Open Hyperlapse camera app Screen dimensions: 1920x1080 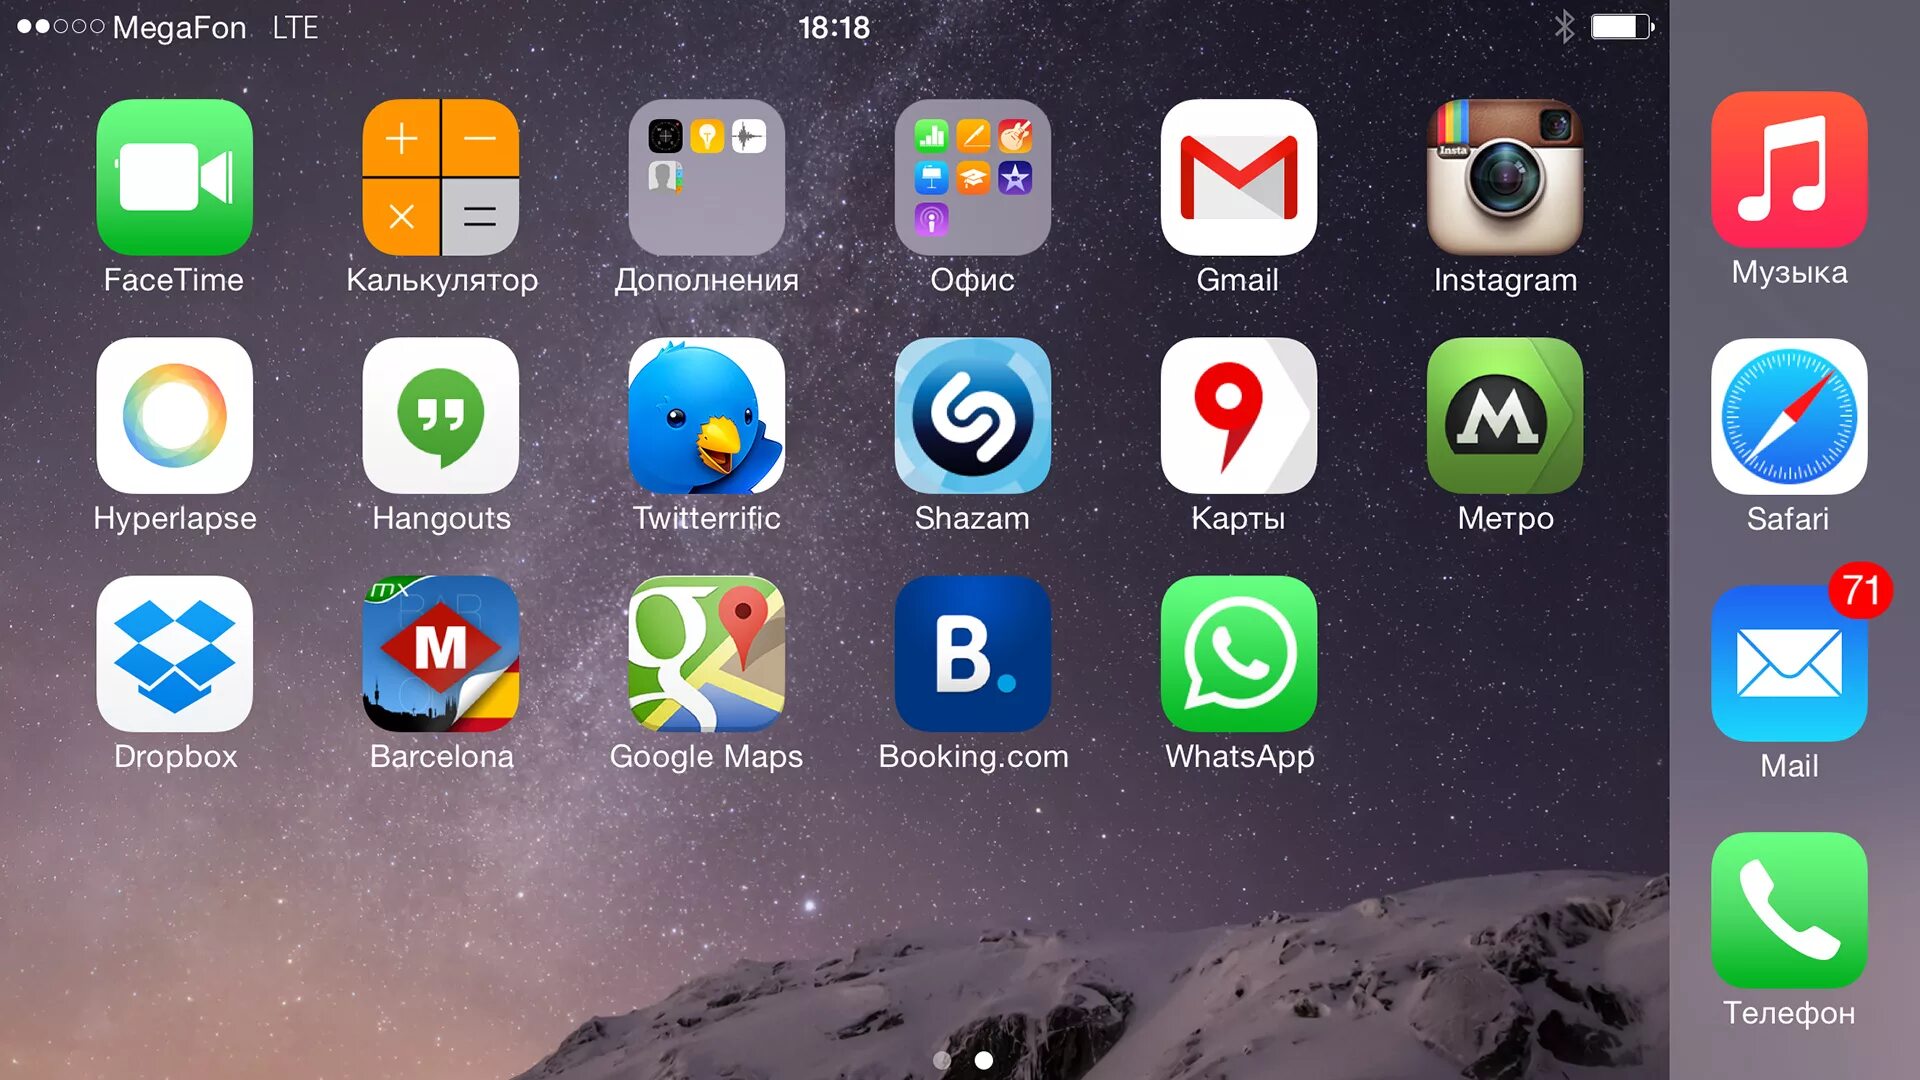click(x=175, y=417)
